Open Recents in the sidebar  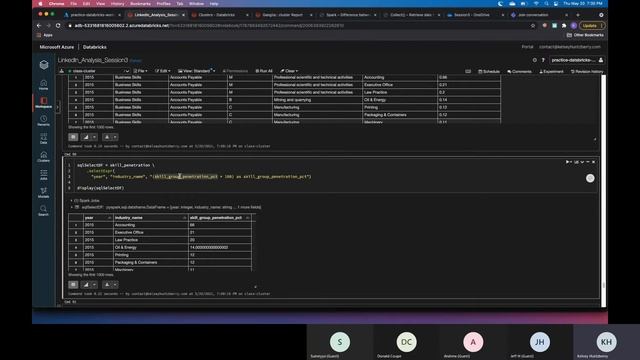[44, 121]
